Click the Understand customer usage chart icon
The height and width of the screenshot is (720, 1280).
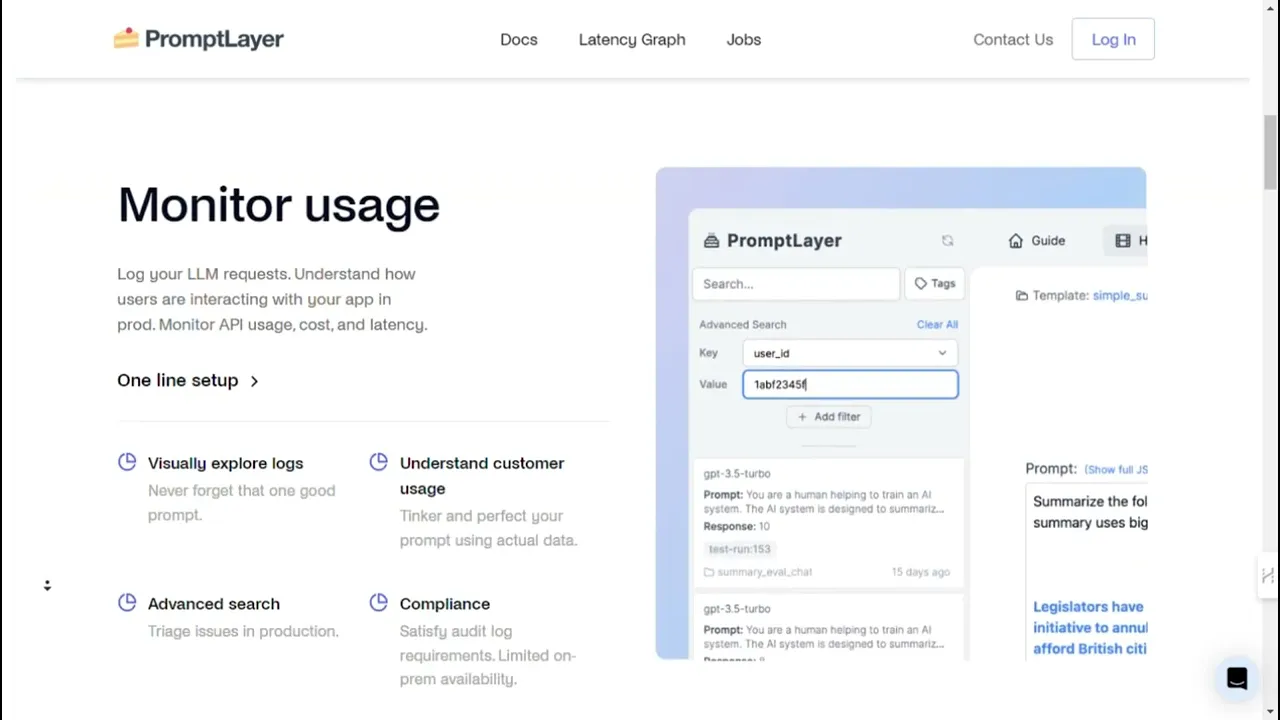click(x=378, y=462)
